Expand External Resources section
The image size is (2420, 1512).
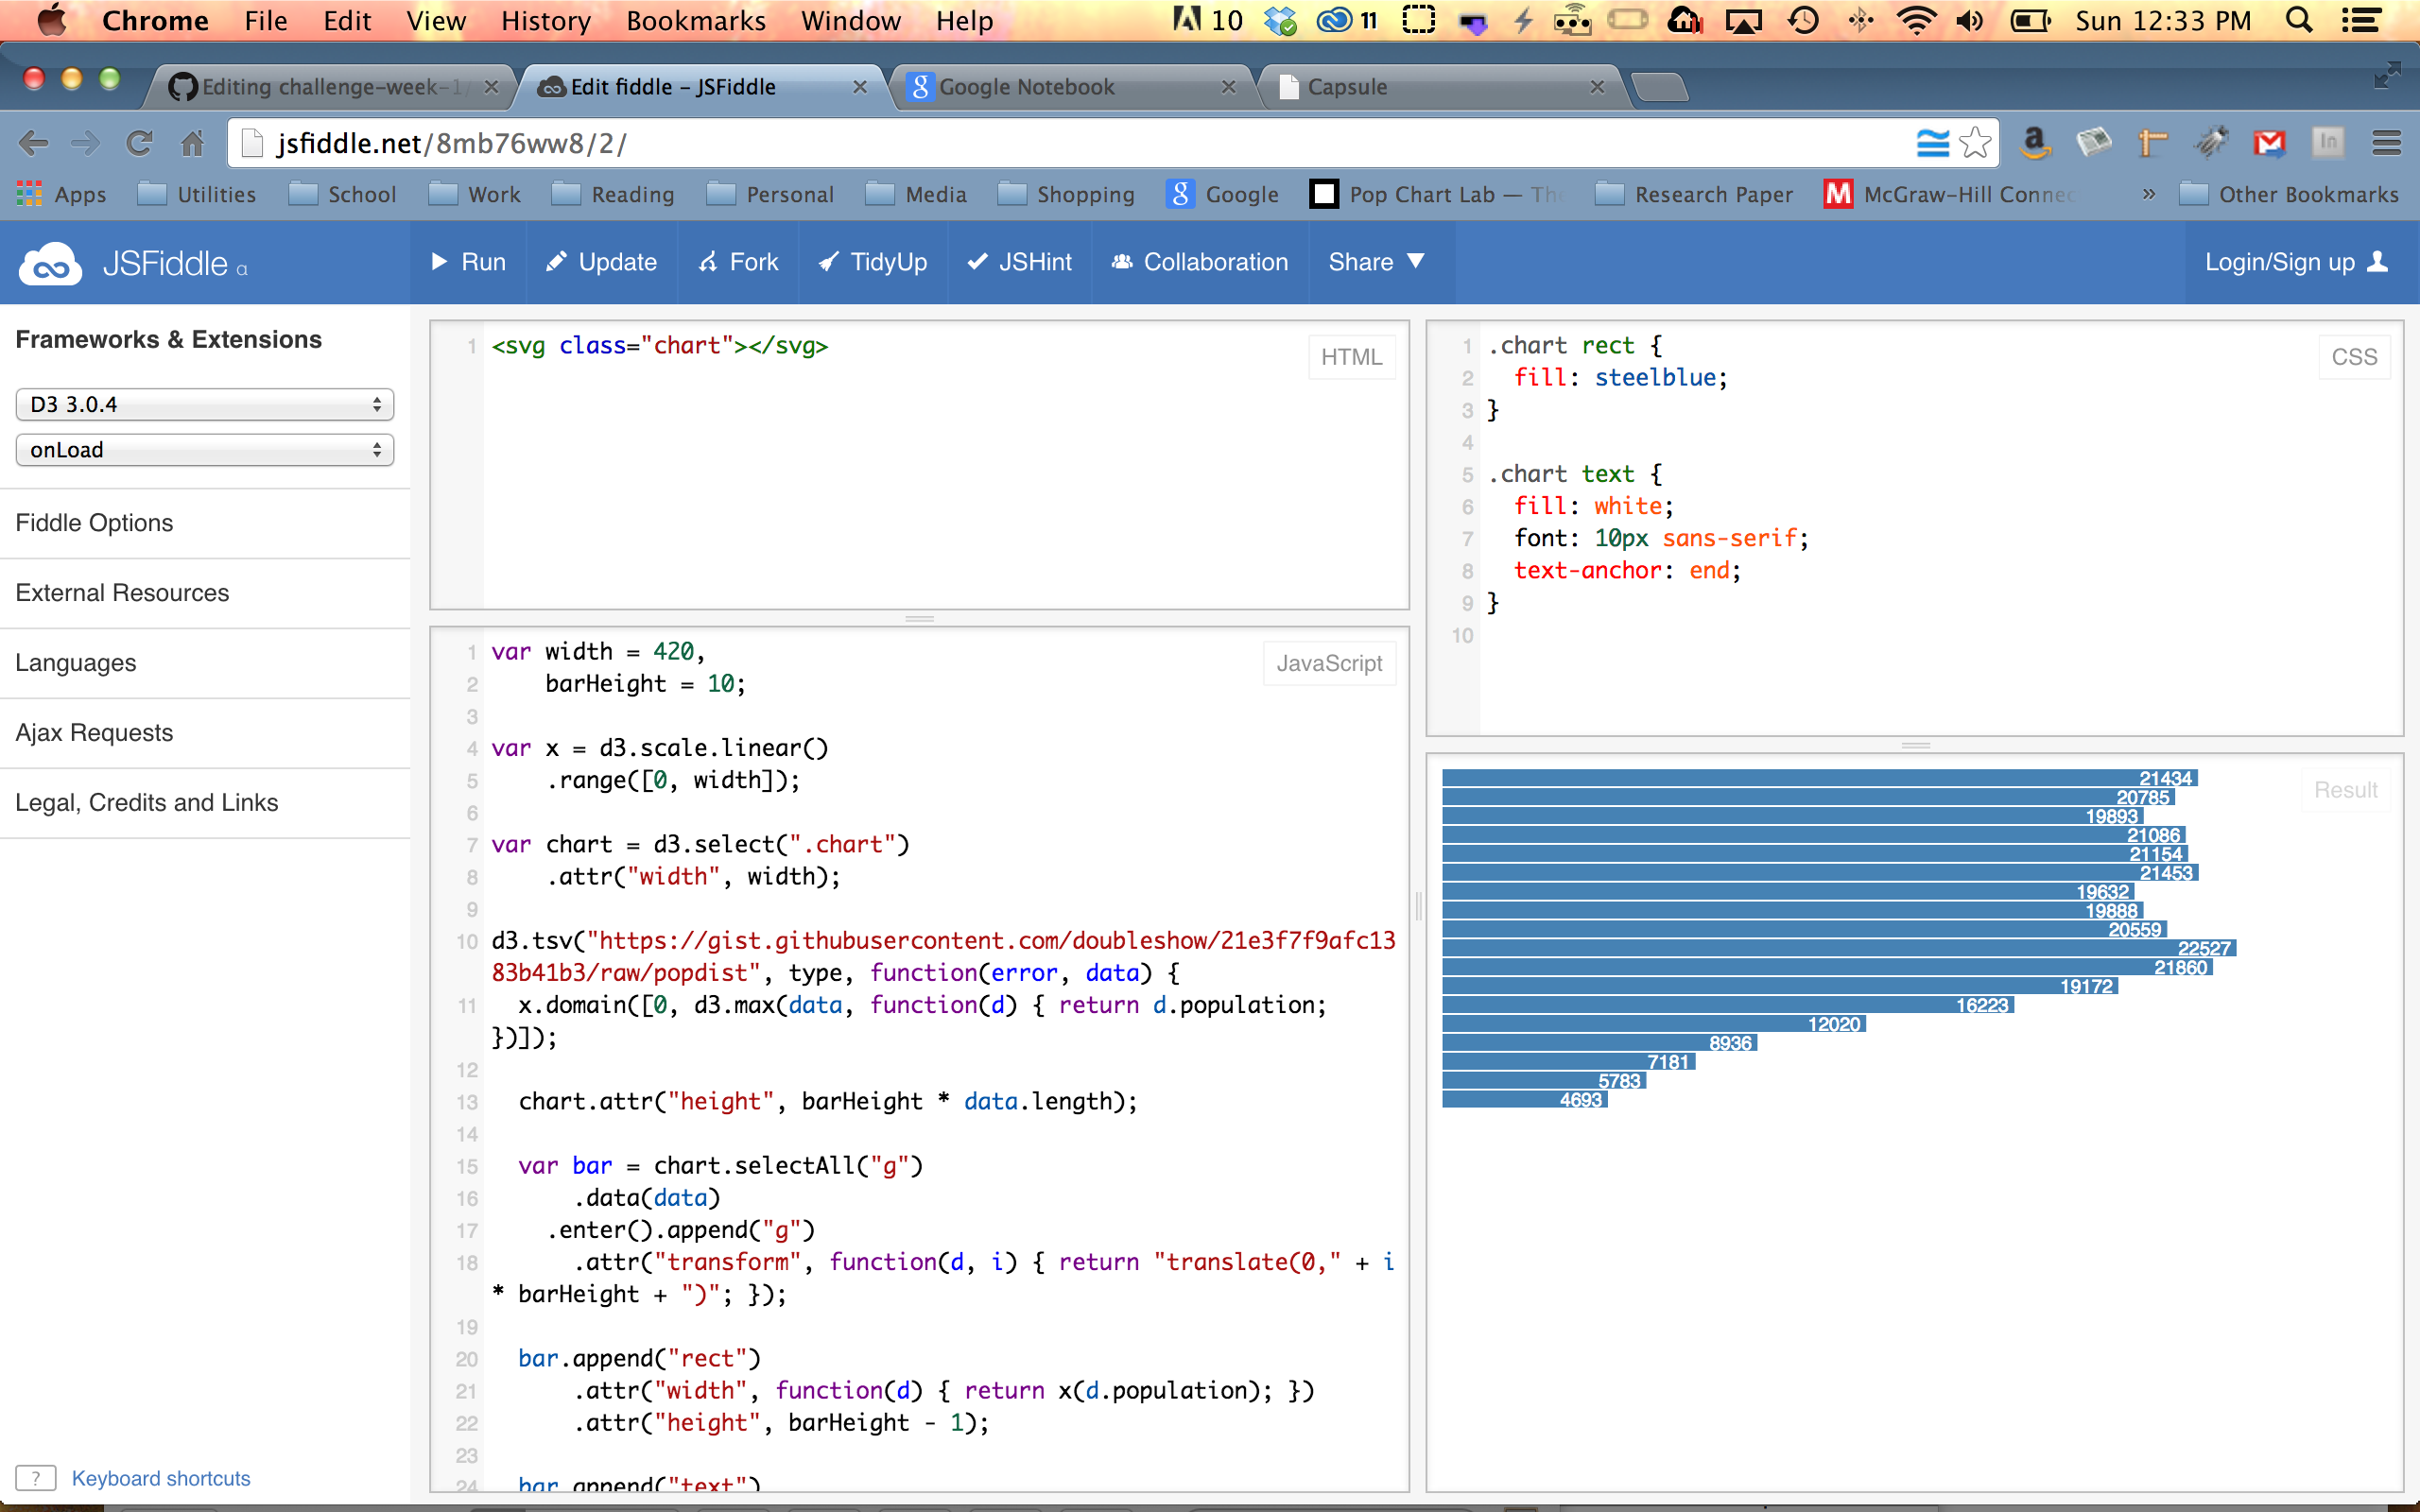pos(205,593)
